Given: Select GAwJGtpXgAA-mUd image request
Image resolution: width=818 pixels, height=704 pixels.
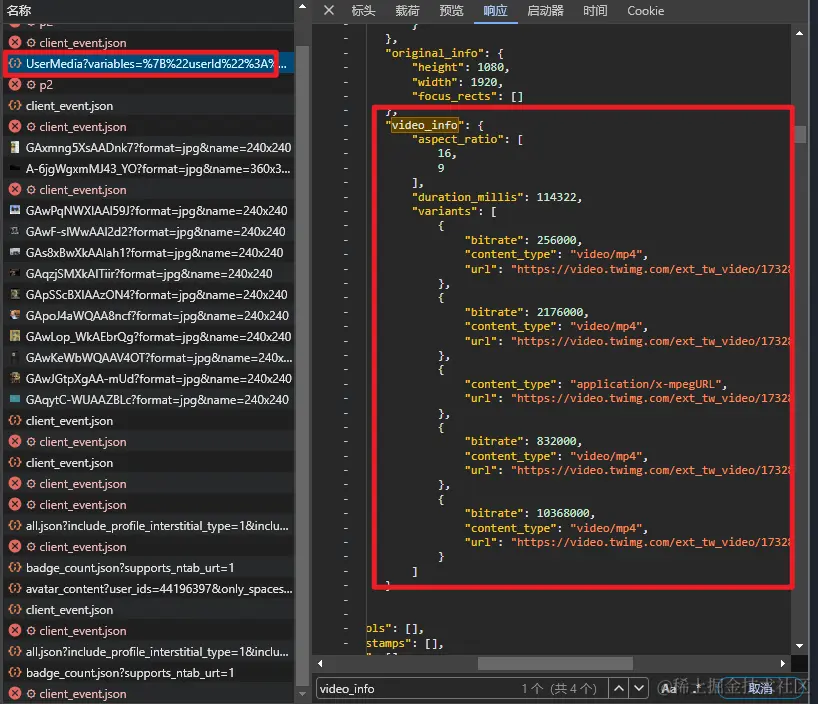Looking at the screenshot, I should (149, 378).
